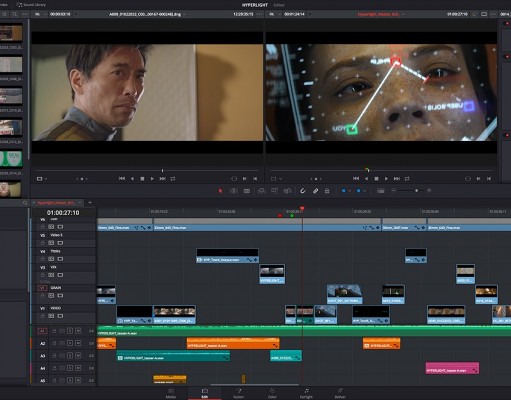Open source viewer options ellipsis menu
511x400 pixels.
pos(259,14)
